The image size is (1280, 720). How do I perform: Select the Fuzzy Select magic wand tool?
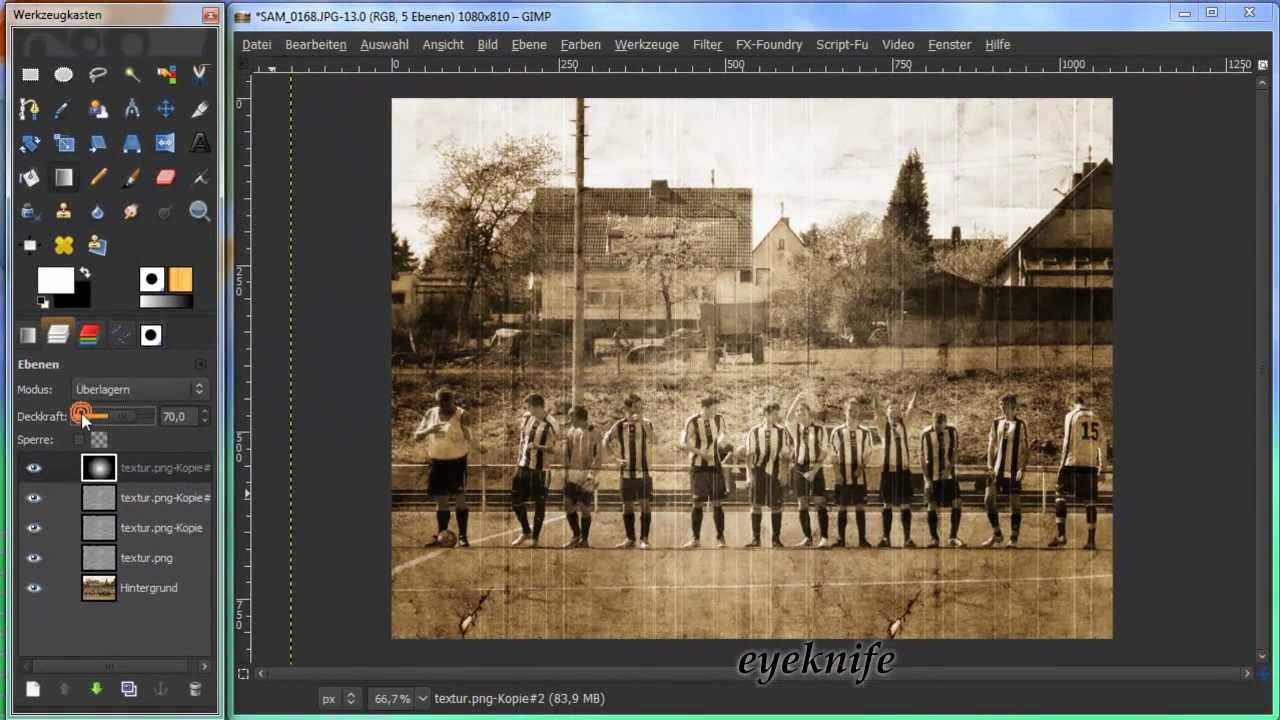[x=132, y=74]
